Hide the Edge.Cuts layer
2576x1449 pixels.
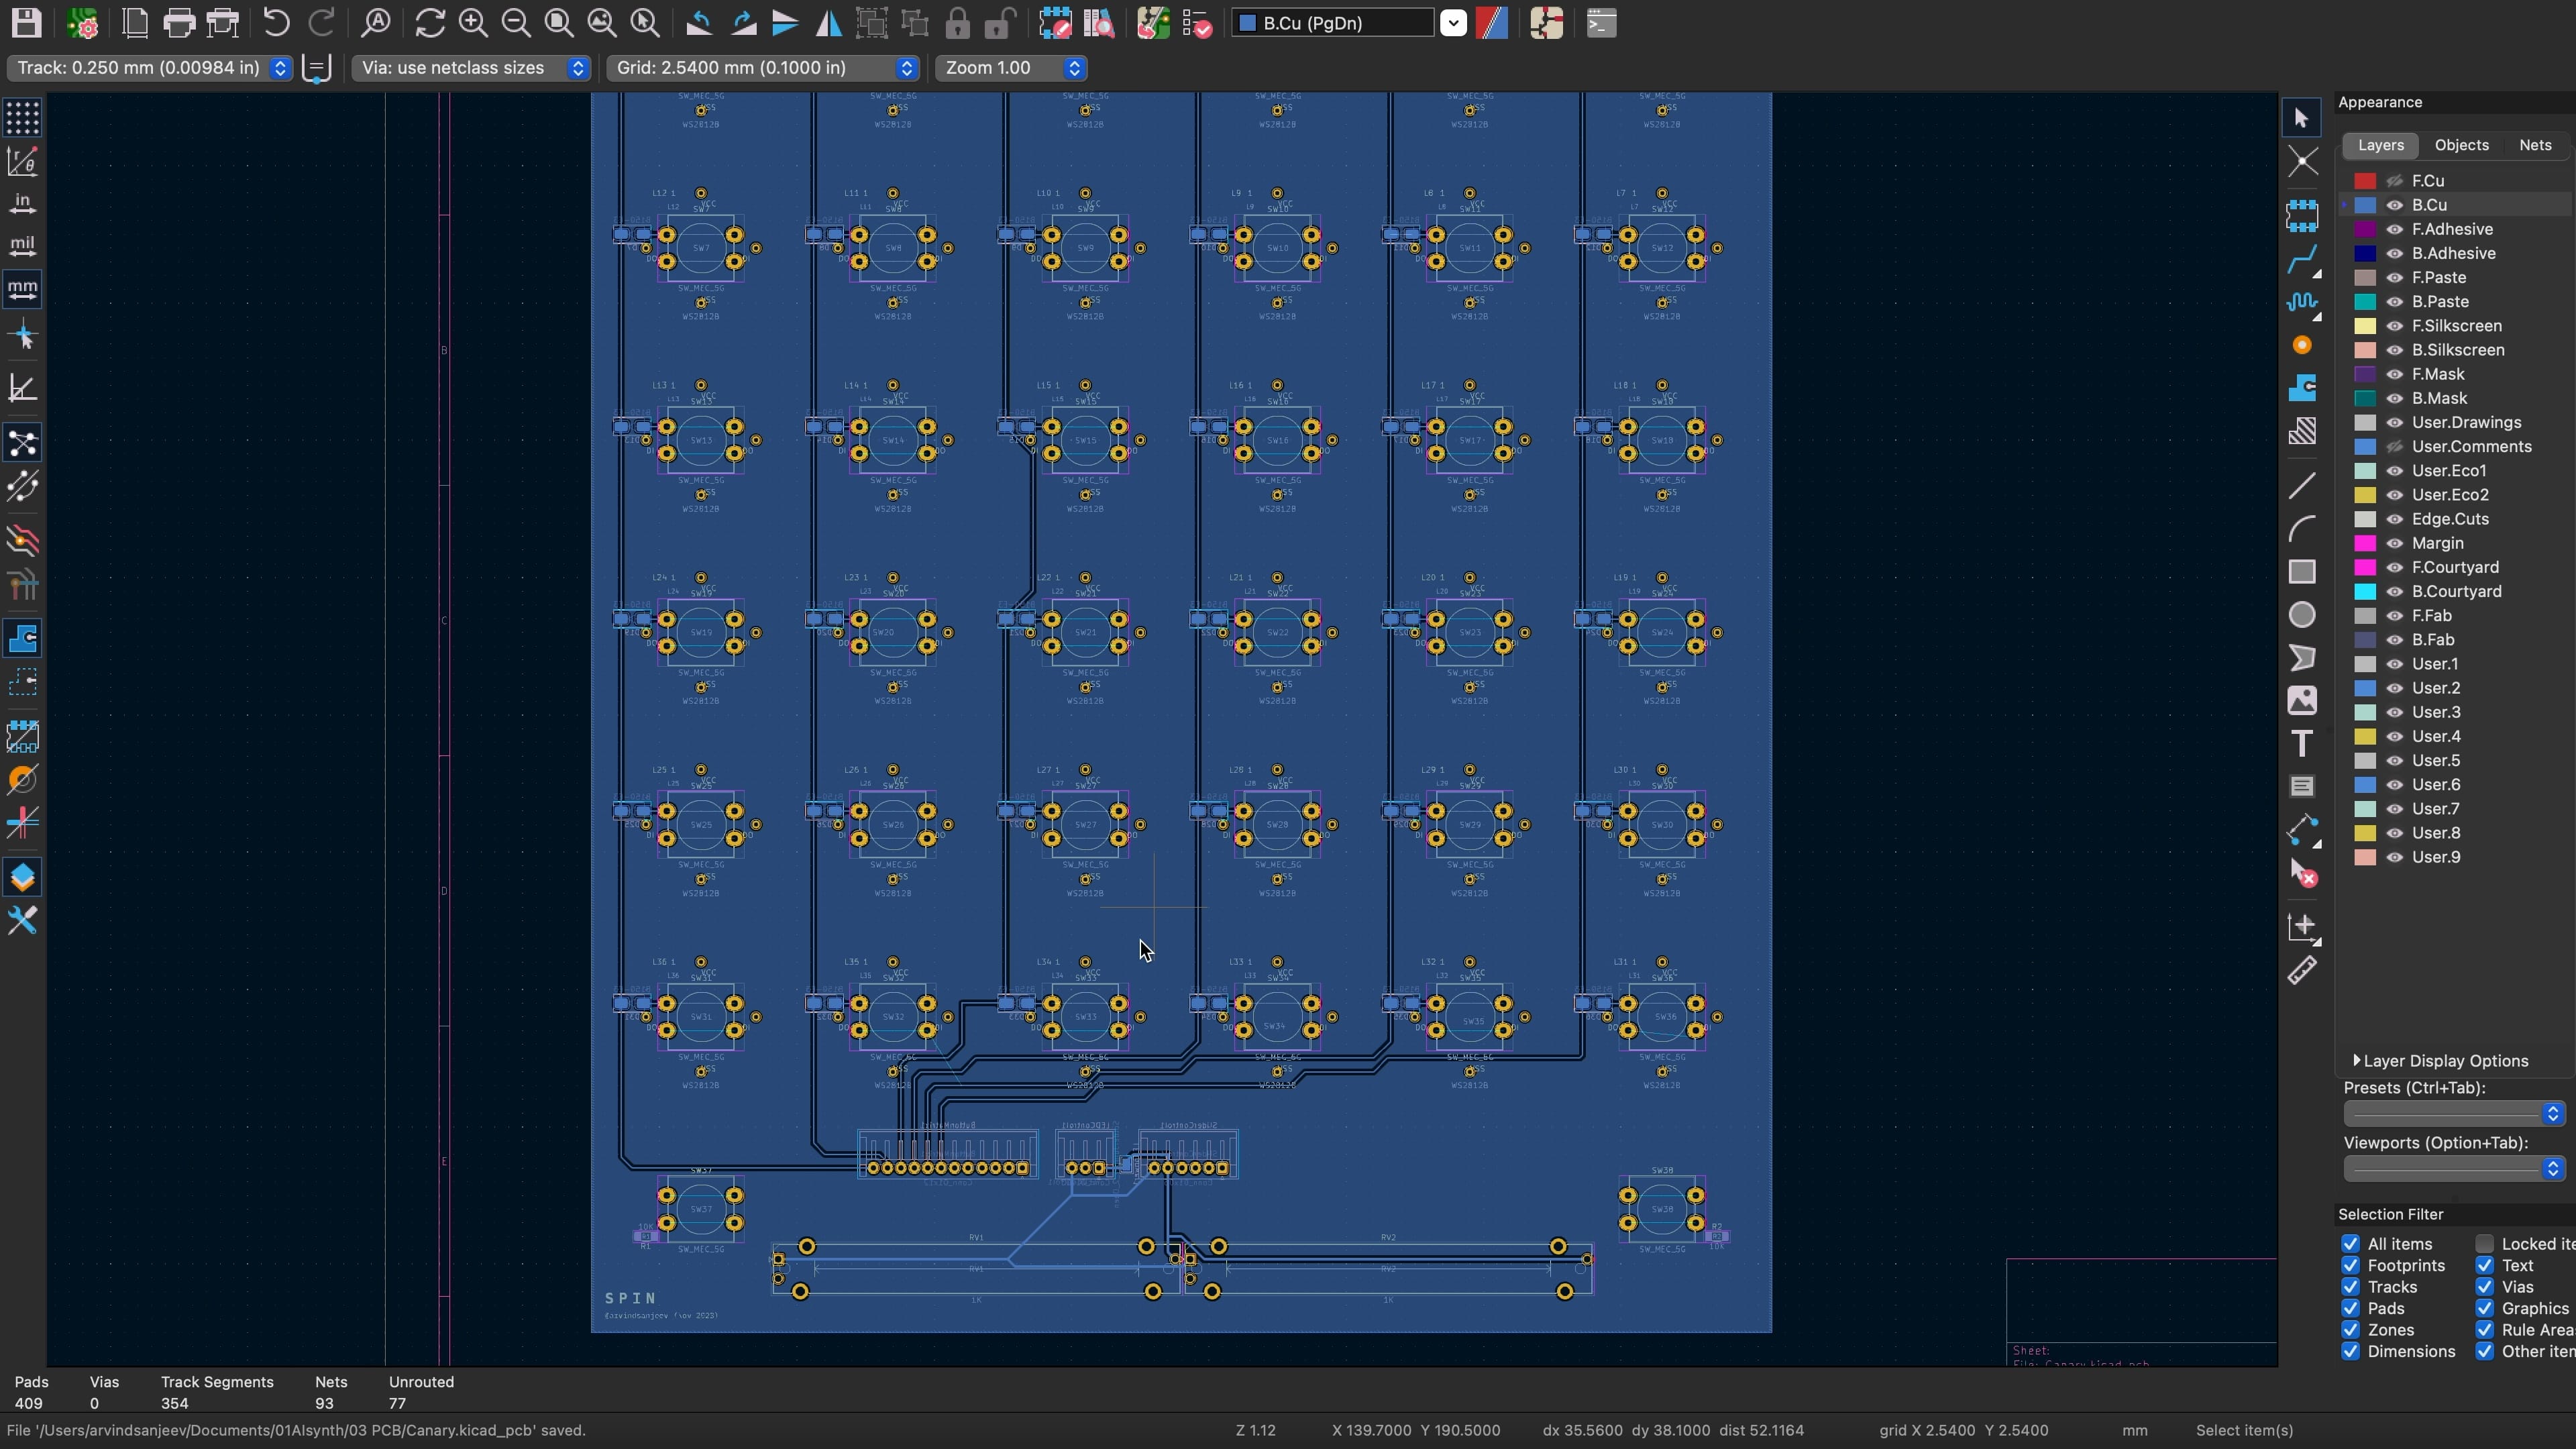pyautogui.click(x=2395, y=519)
